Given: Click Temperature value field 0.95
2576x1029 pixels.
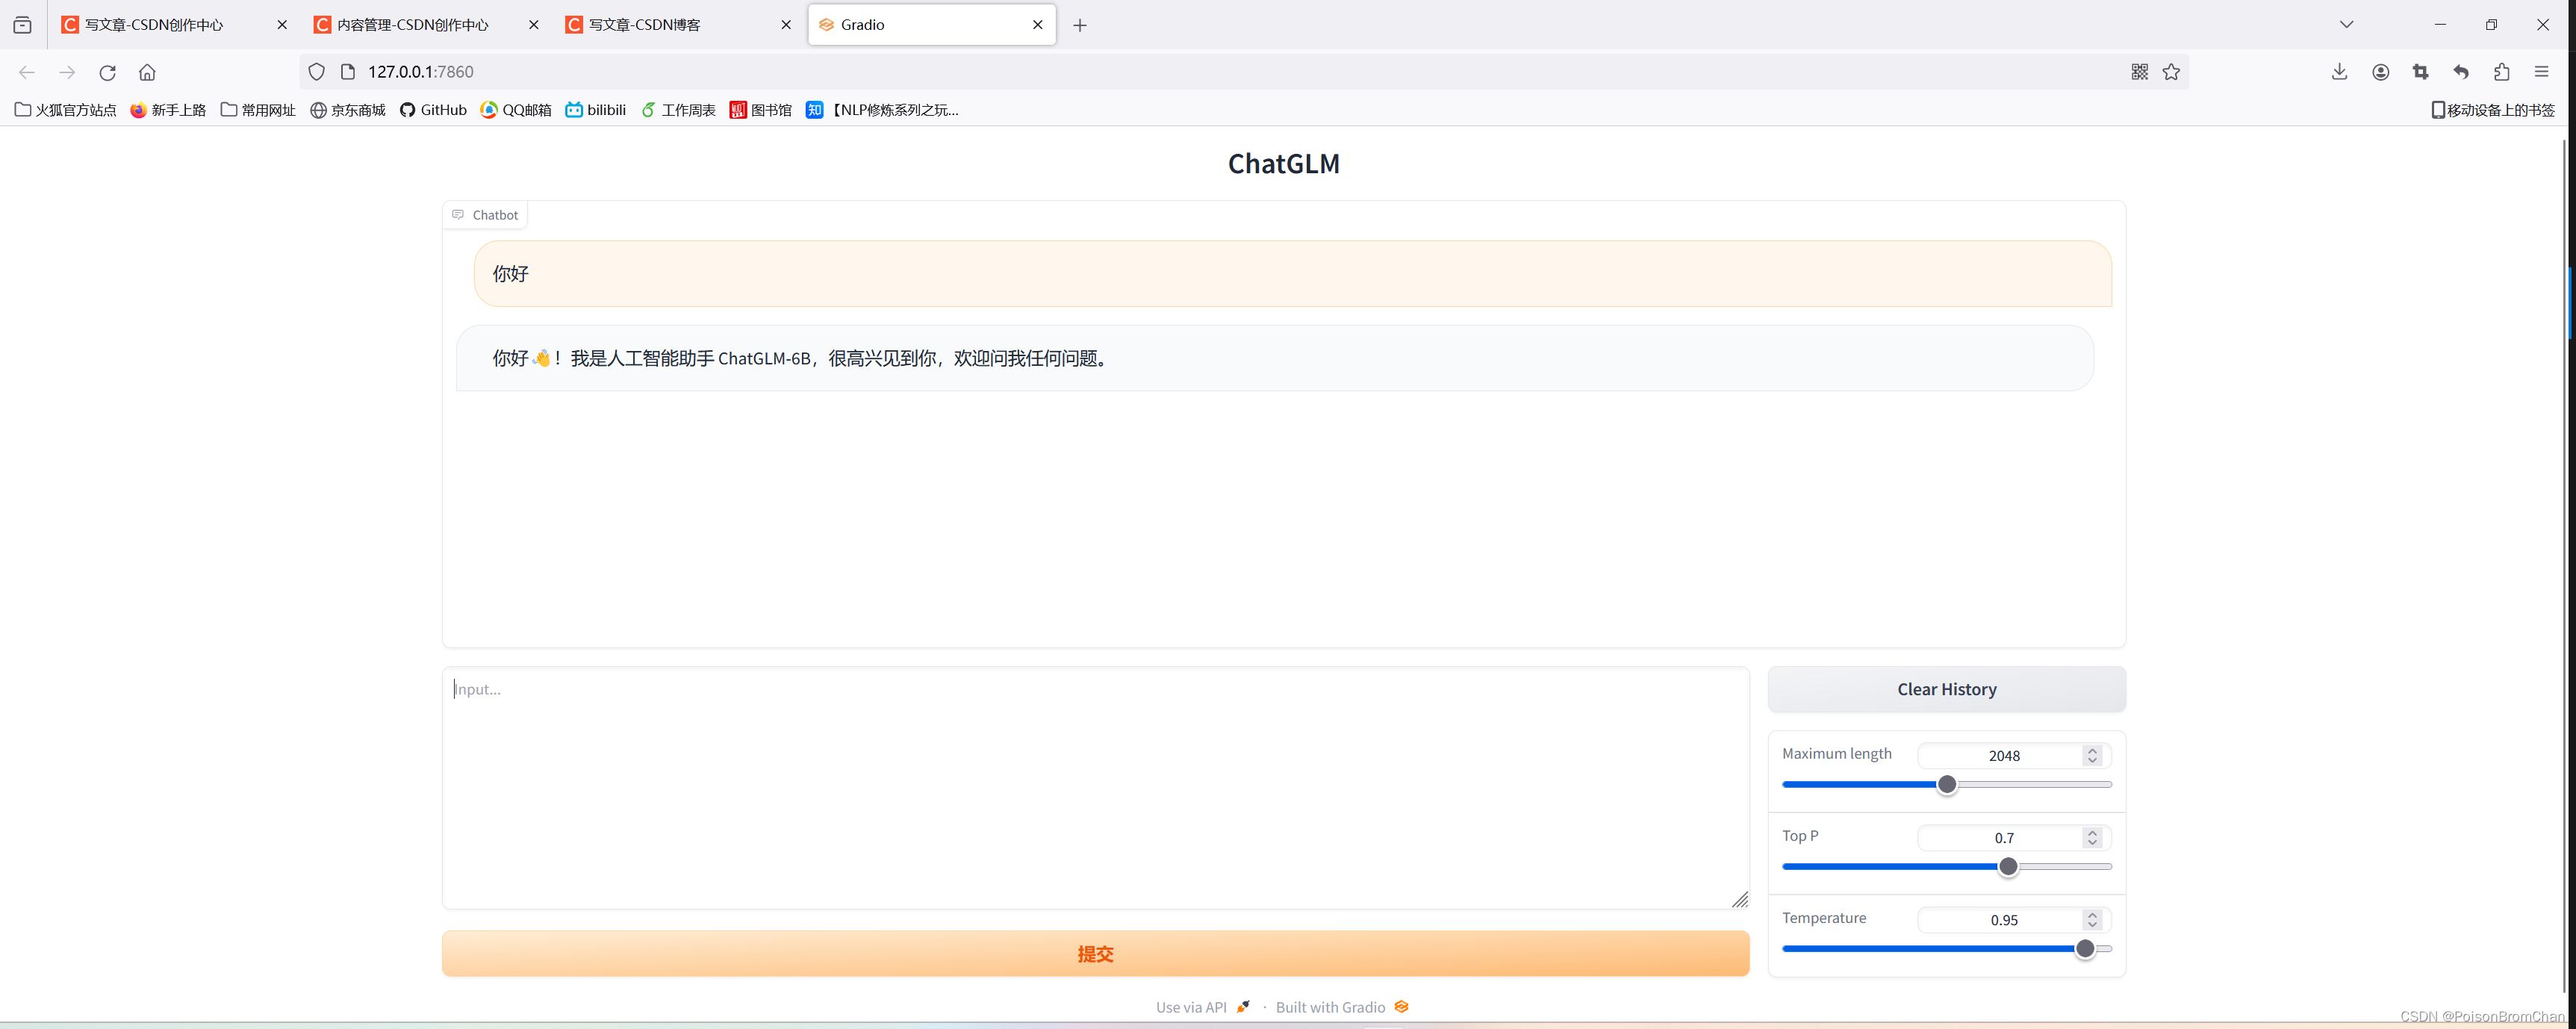Looking at the screenshot, I should pyautogui.click(x=2004, y=920).
